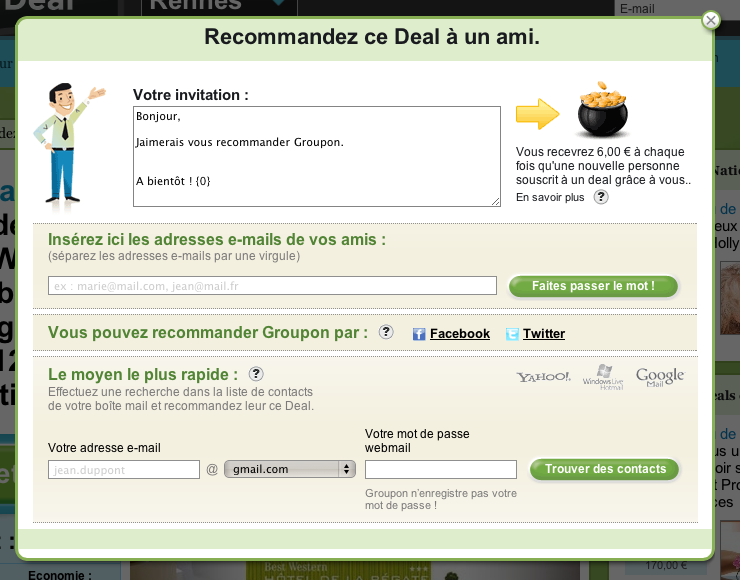Click the 'Votre invitation :' label
The image size is (740, 580).
click(191, 95)
